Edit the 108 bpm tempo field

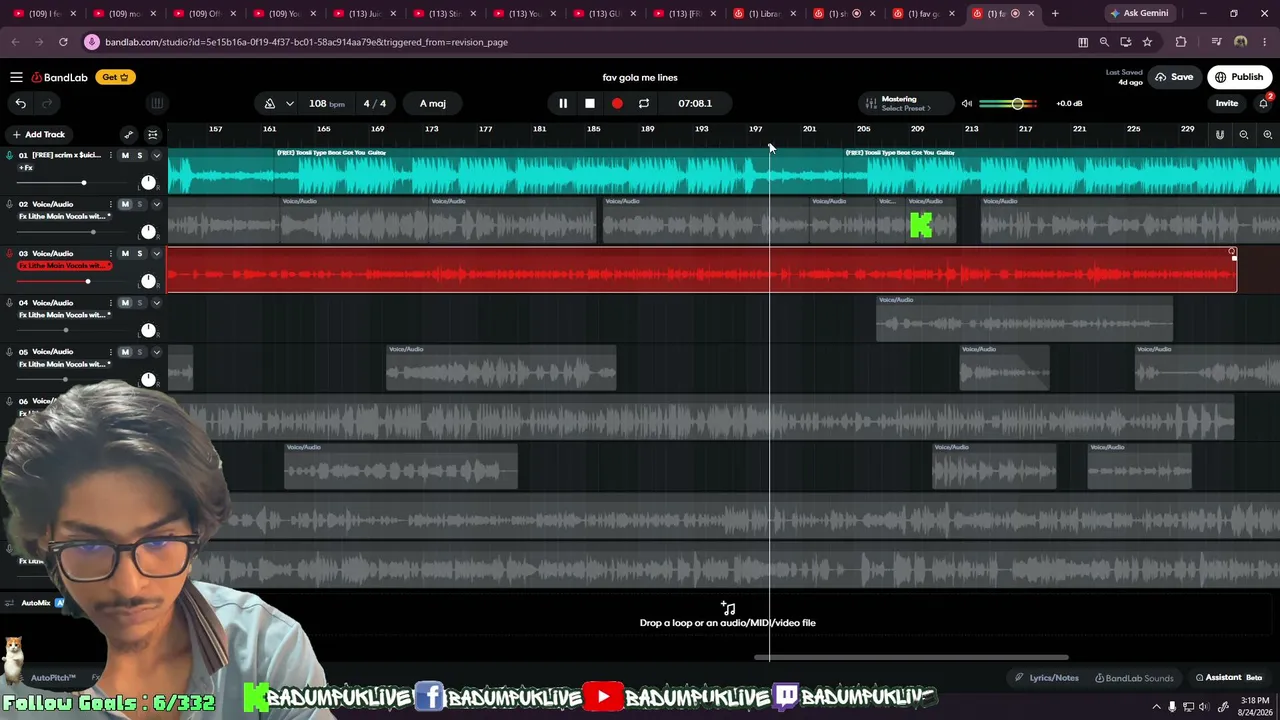pyautogui.click(x=326, y=103)
